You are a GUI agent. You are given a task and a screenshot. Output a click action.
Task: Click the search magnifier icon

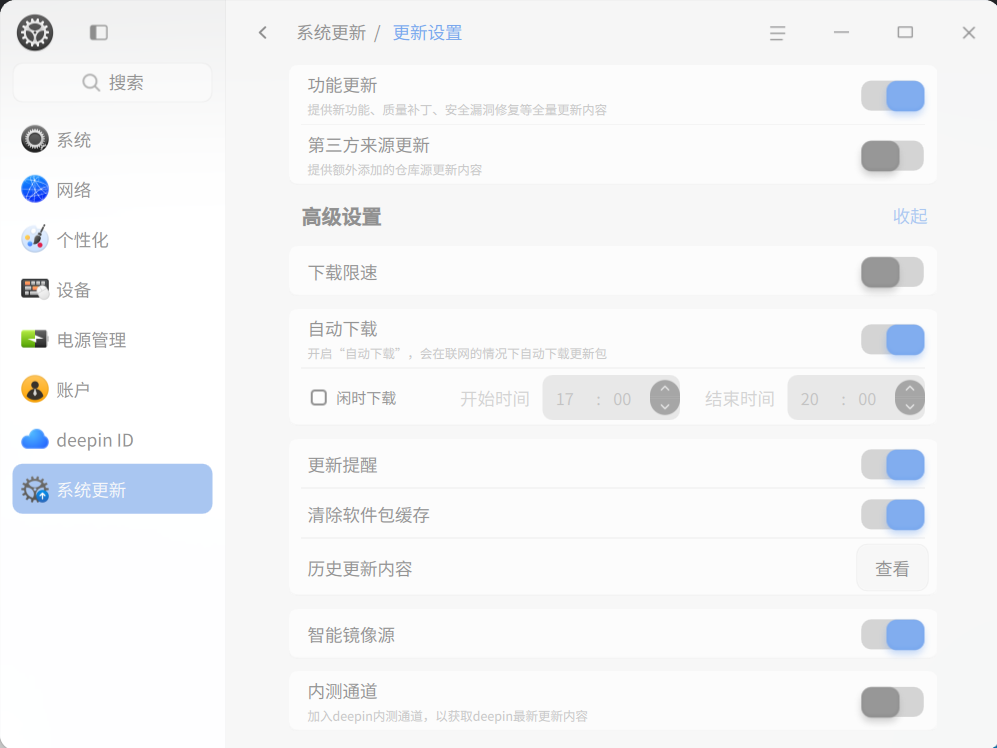point(91,83)
